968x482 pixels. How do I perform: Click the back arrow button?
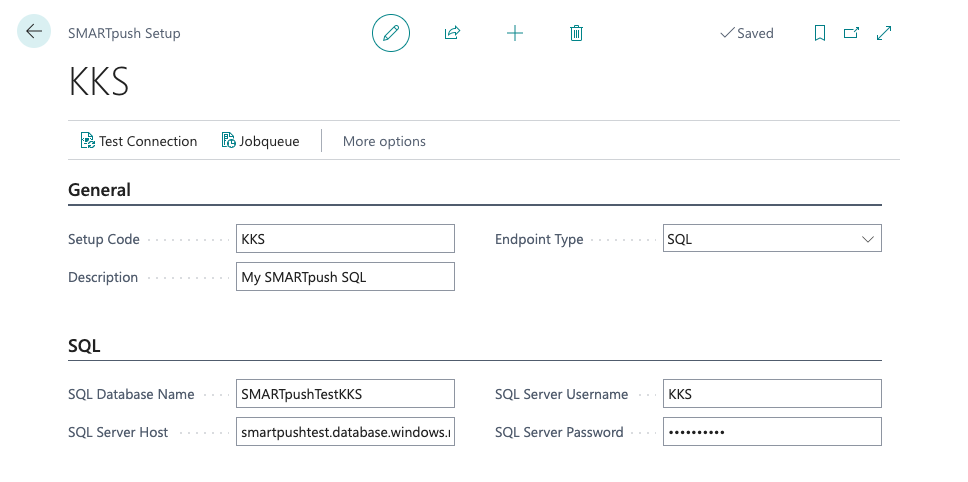(x=34, y=32)
